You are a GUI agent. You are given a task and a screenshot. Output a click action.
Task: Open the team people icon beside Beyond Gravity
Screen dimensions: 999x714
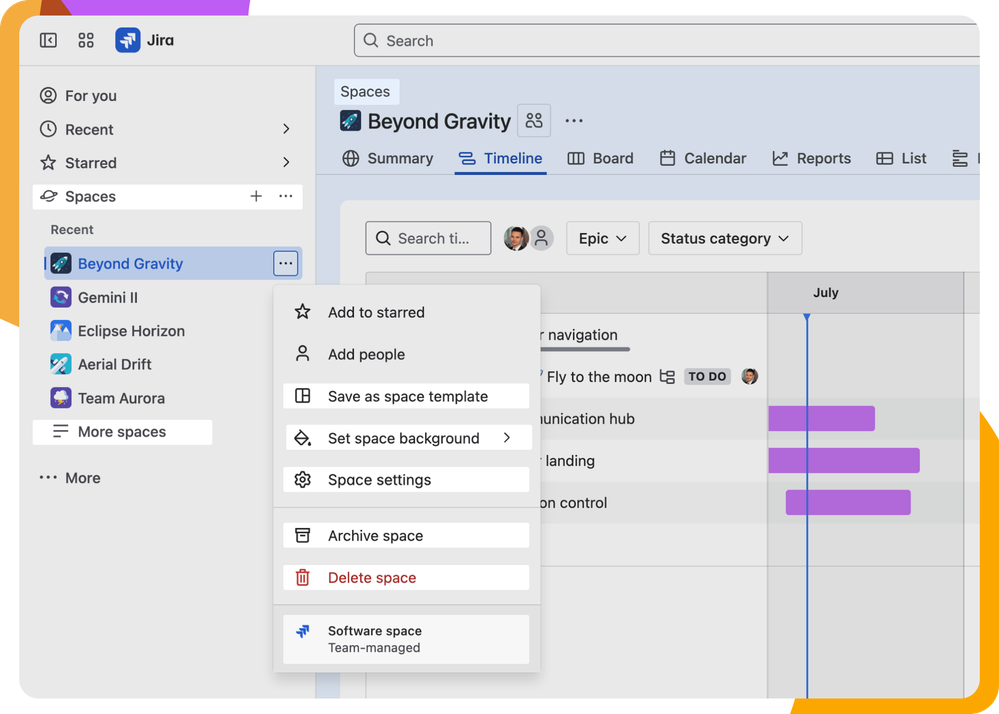click(534, 120)
